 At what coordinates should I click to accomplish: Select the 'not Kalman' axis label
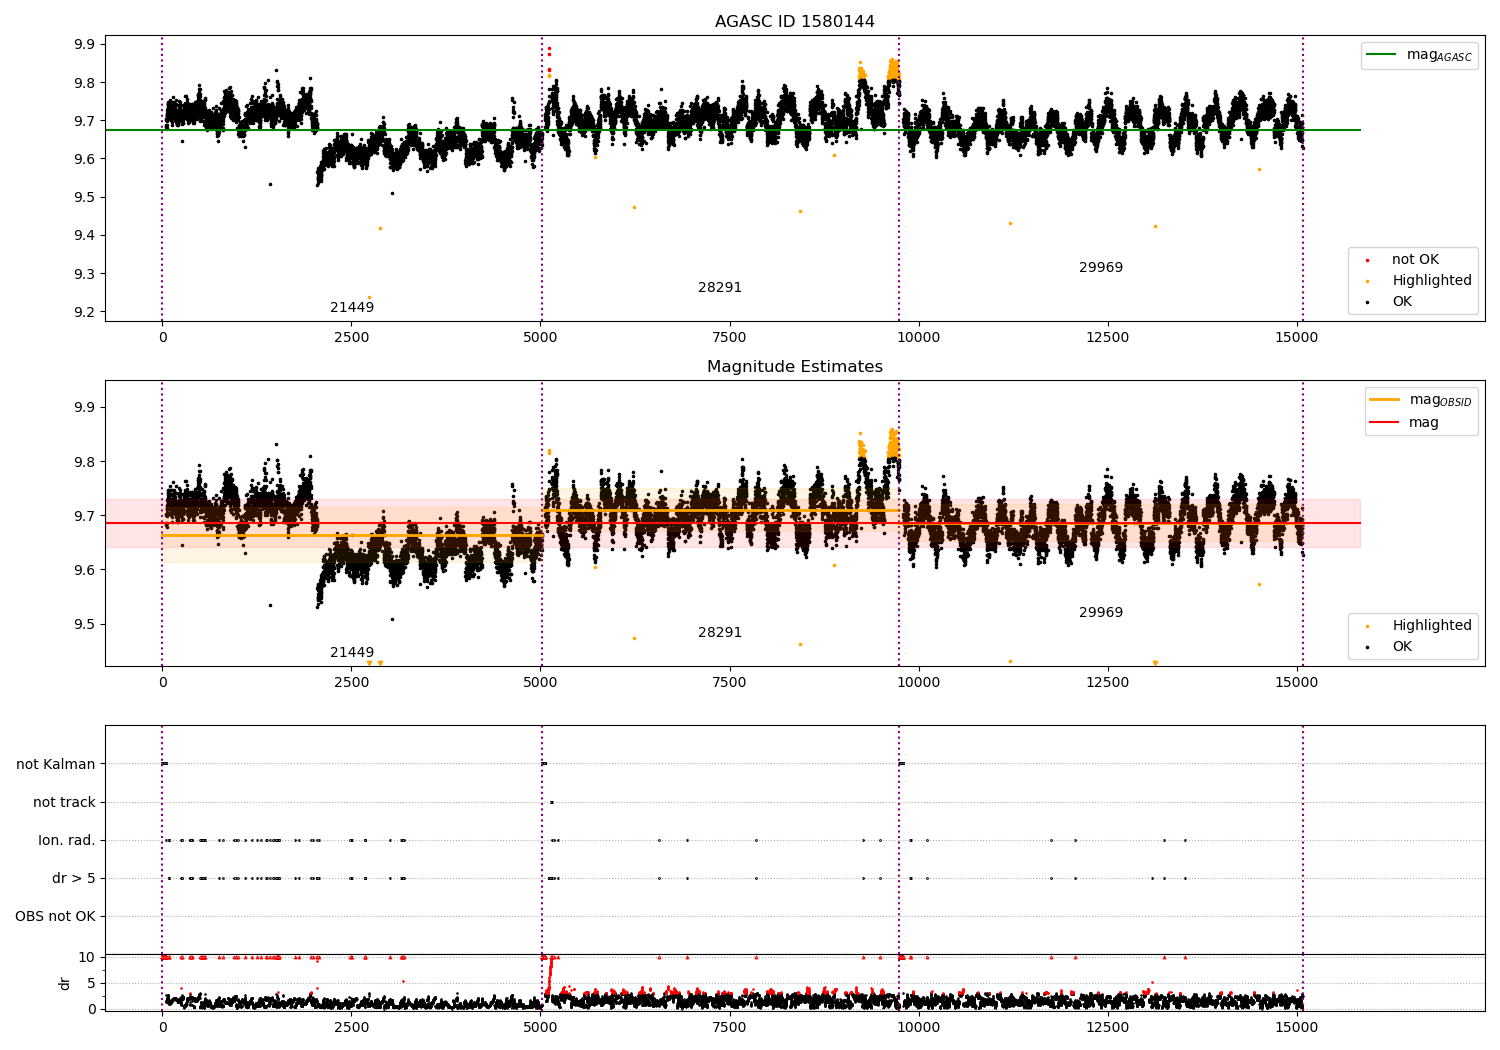pyautogui.click(x=56, y=764)
